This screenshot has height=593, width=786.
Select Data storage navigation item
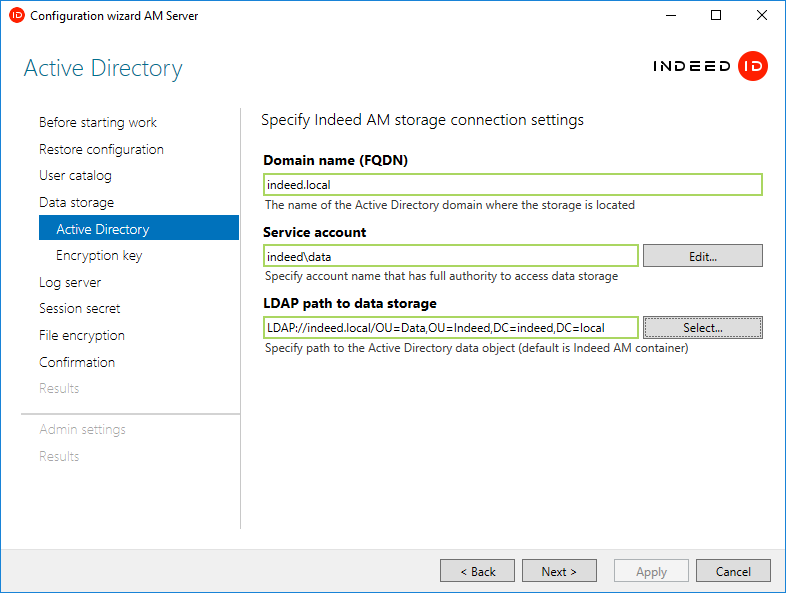76,202
